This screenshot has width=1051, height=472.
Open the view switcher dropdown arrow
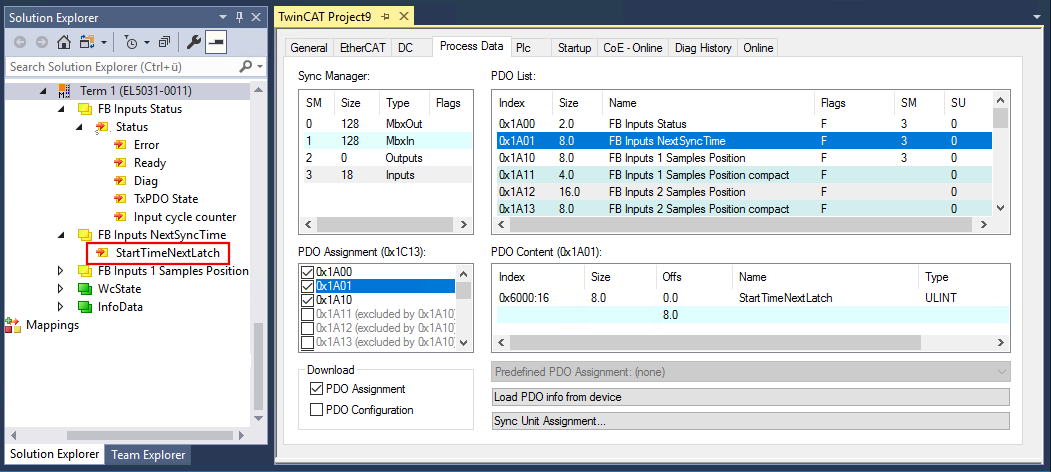tap(104, 43)
